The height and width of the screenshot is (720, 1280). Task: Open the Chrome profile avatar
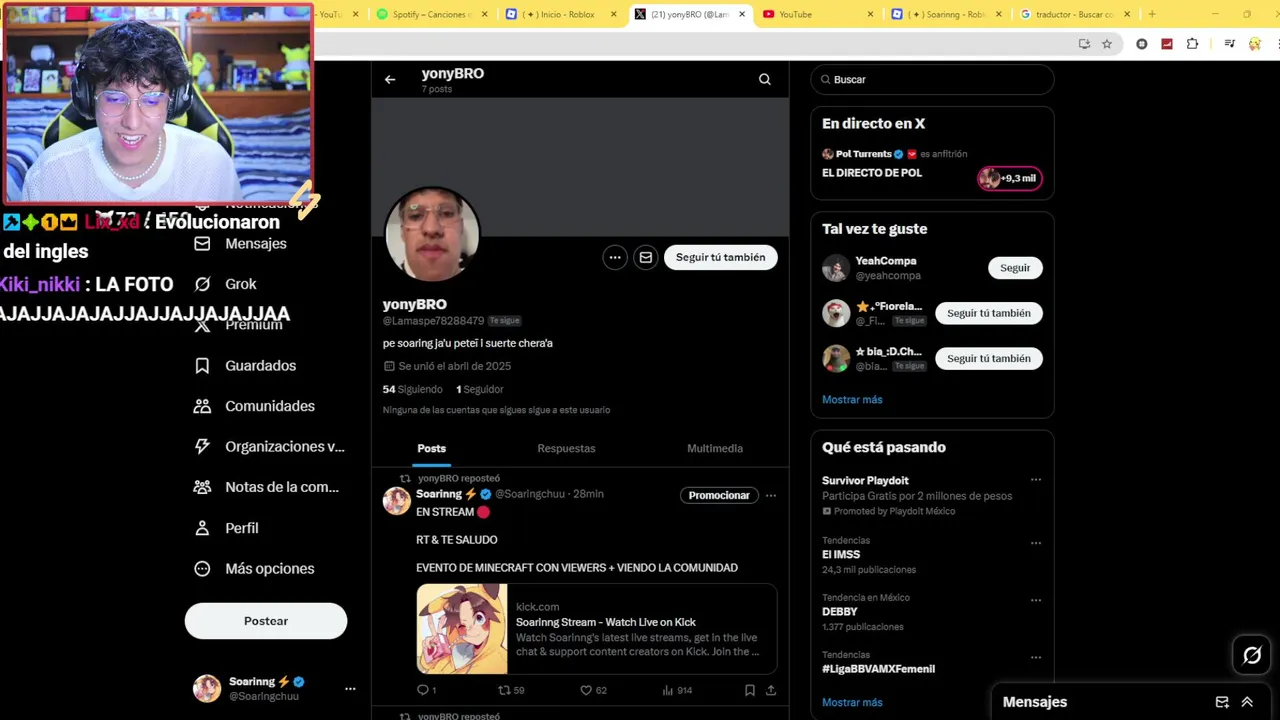(1255, 44)
